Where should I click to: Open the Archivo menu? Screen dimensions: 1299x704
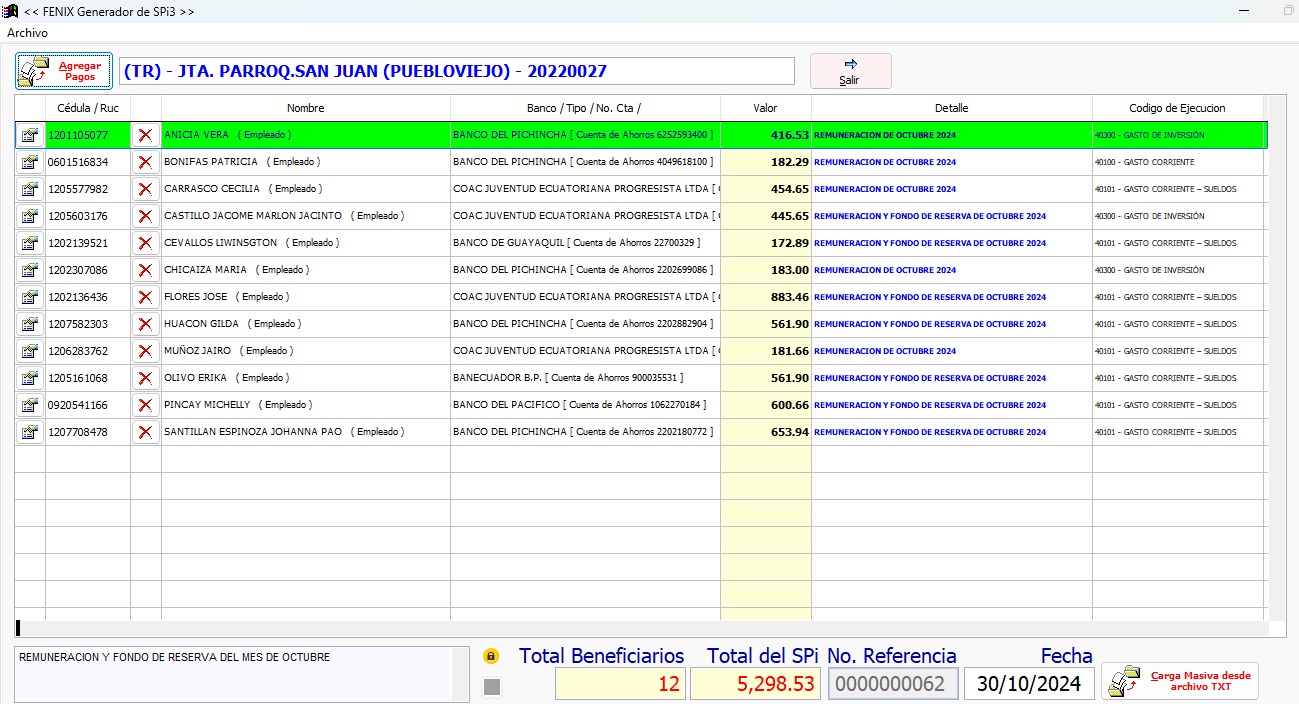pyautogui.click(x=27, y=33)
